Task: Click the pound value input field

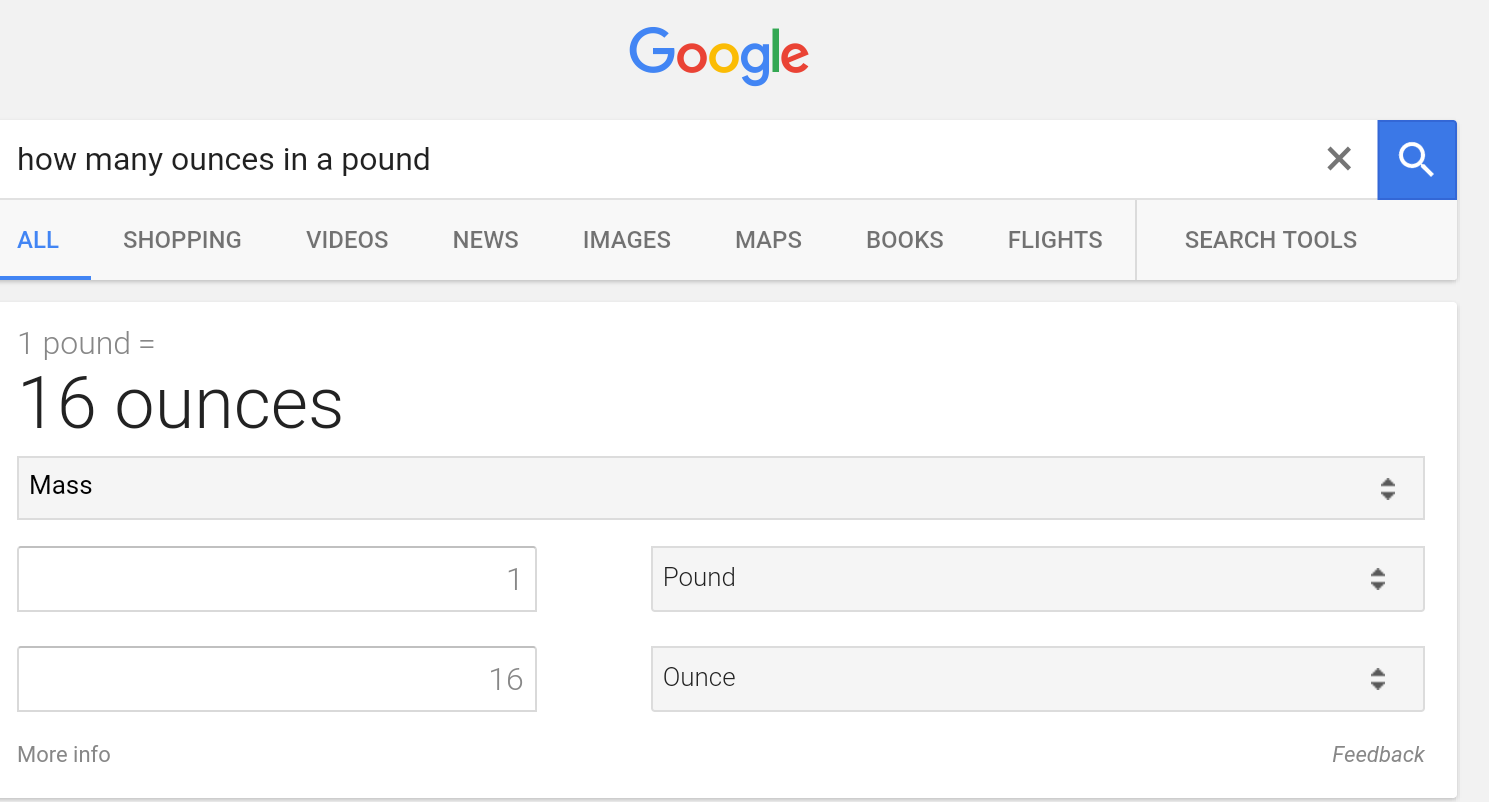Action: point(277,579)
